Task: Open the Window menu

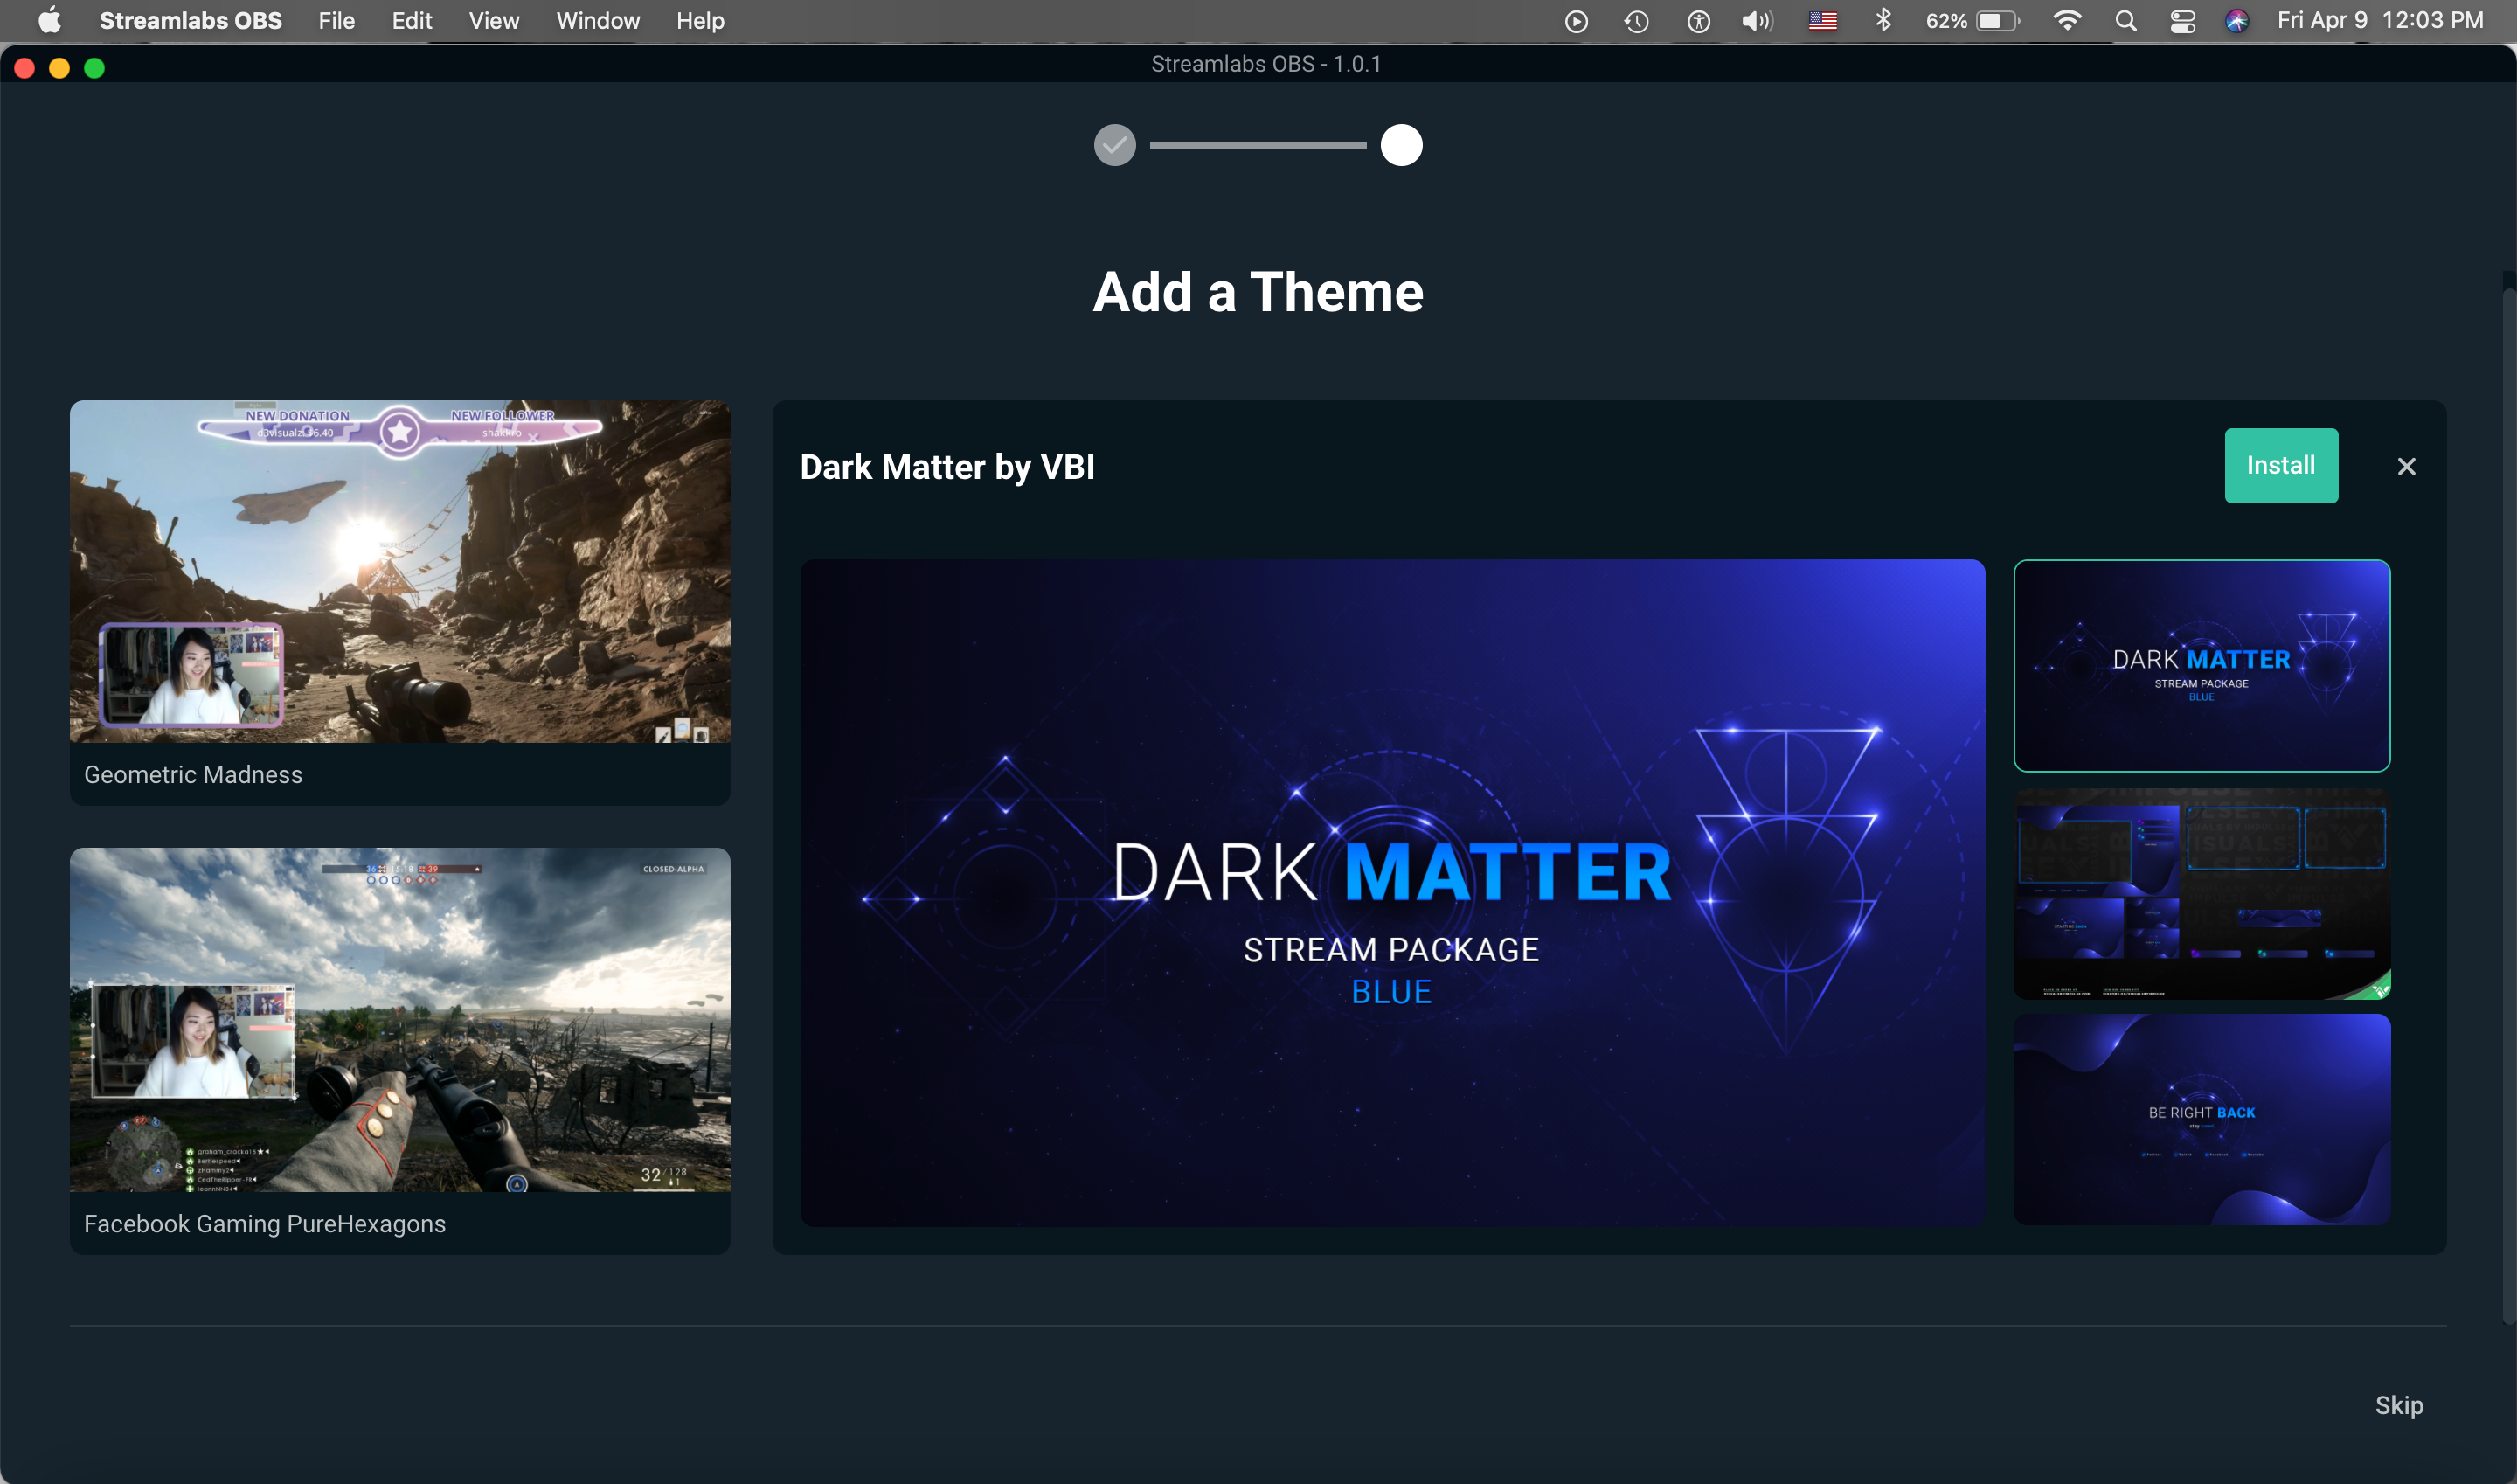Action: [597, 21]
